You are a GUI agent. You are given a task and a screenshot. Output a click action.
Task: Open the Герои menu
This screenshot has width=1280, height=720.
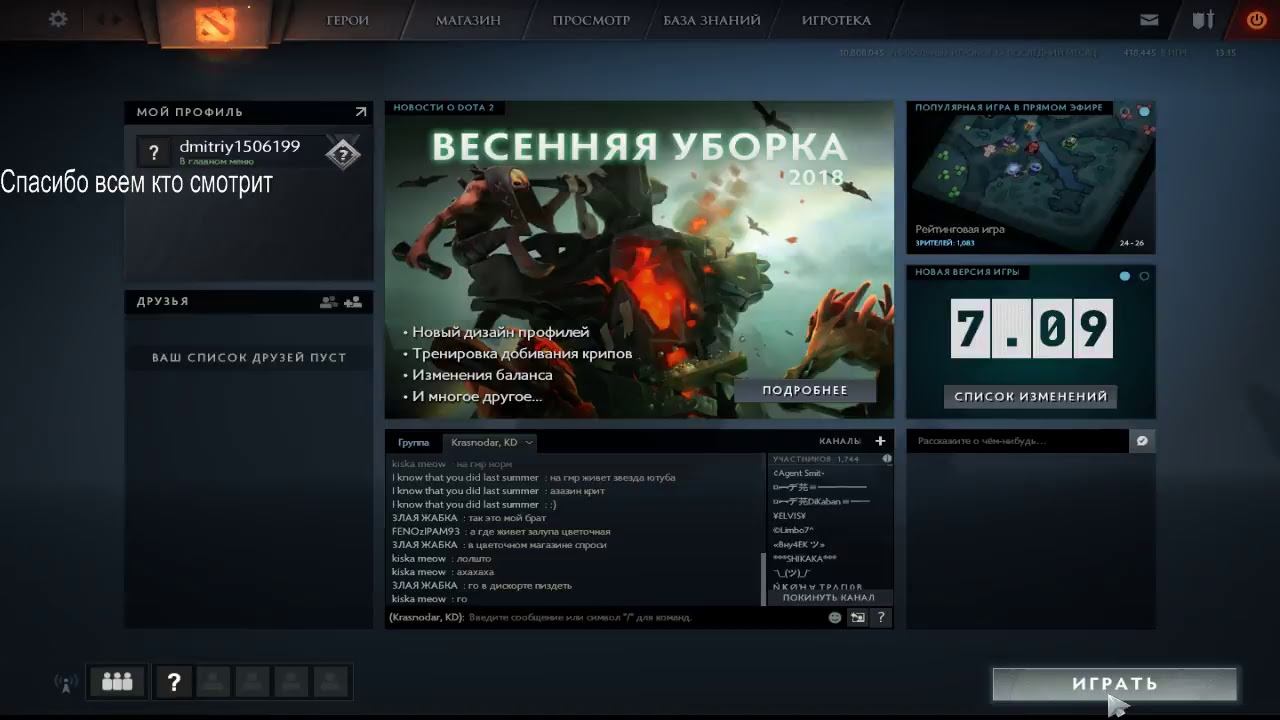click(348, 20)
